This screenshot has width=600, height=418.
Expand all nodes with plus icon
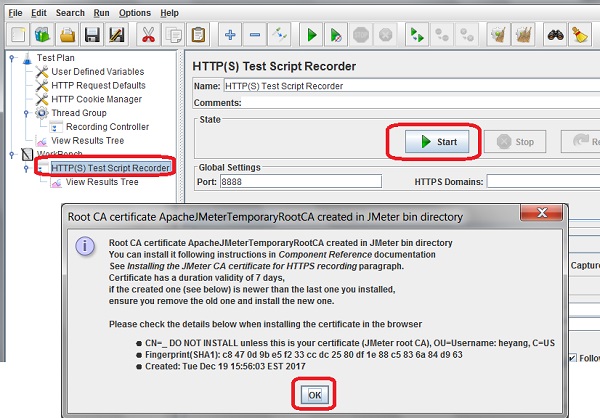click(x=230, y=35)
